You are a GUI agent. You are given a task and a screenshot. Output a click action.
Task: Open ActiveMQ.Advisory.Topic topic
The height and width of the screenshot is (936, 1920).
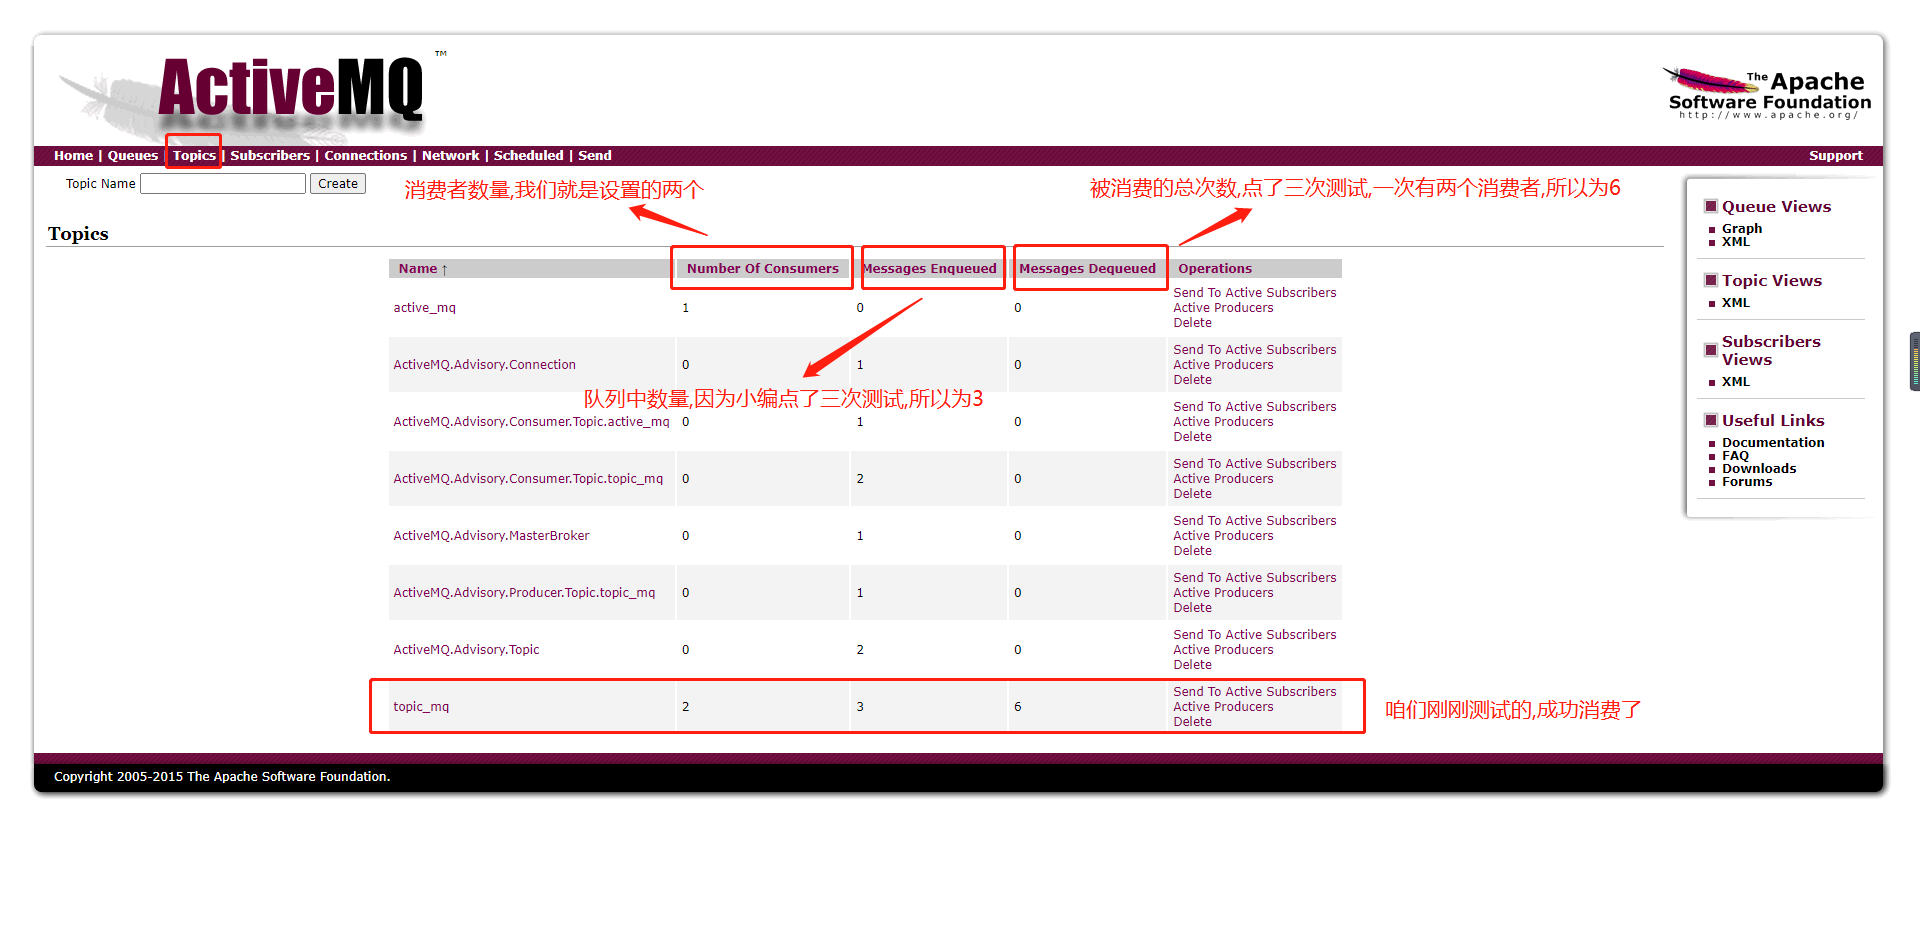(466, 650)
